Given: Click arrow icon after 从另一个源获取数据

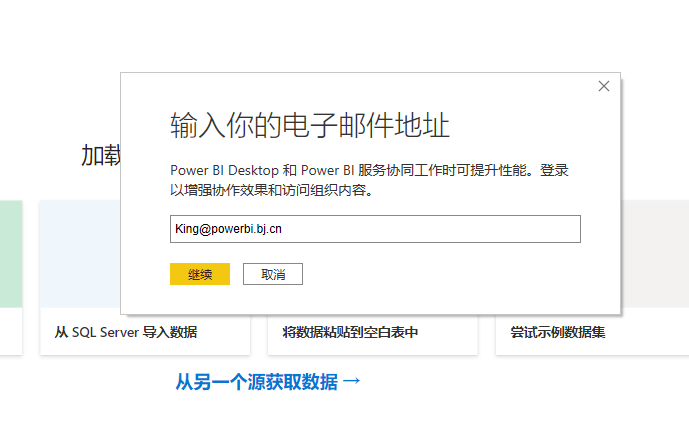Looking at the screenshot, I should pos(351,381).
